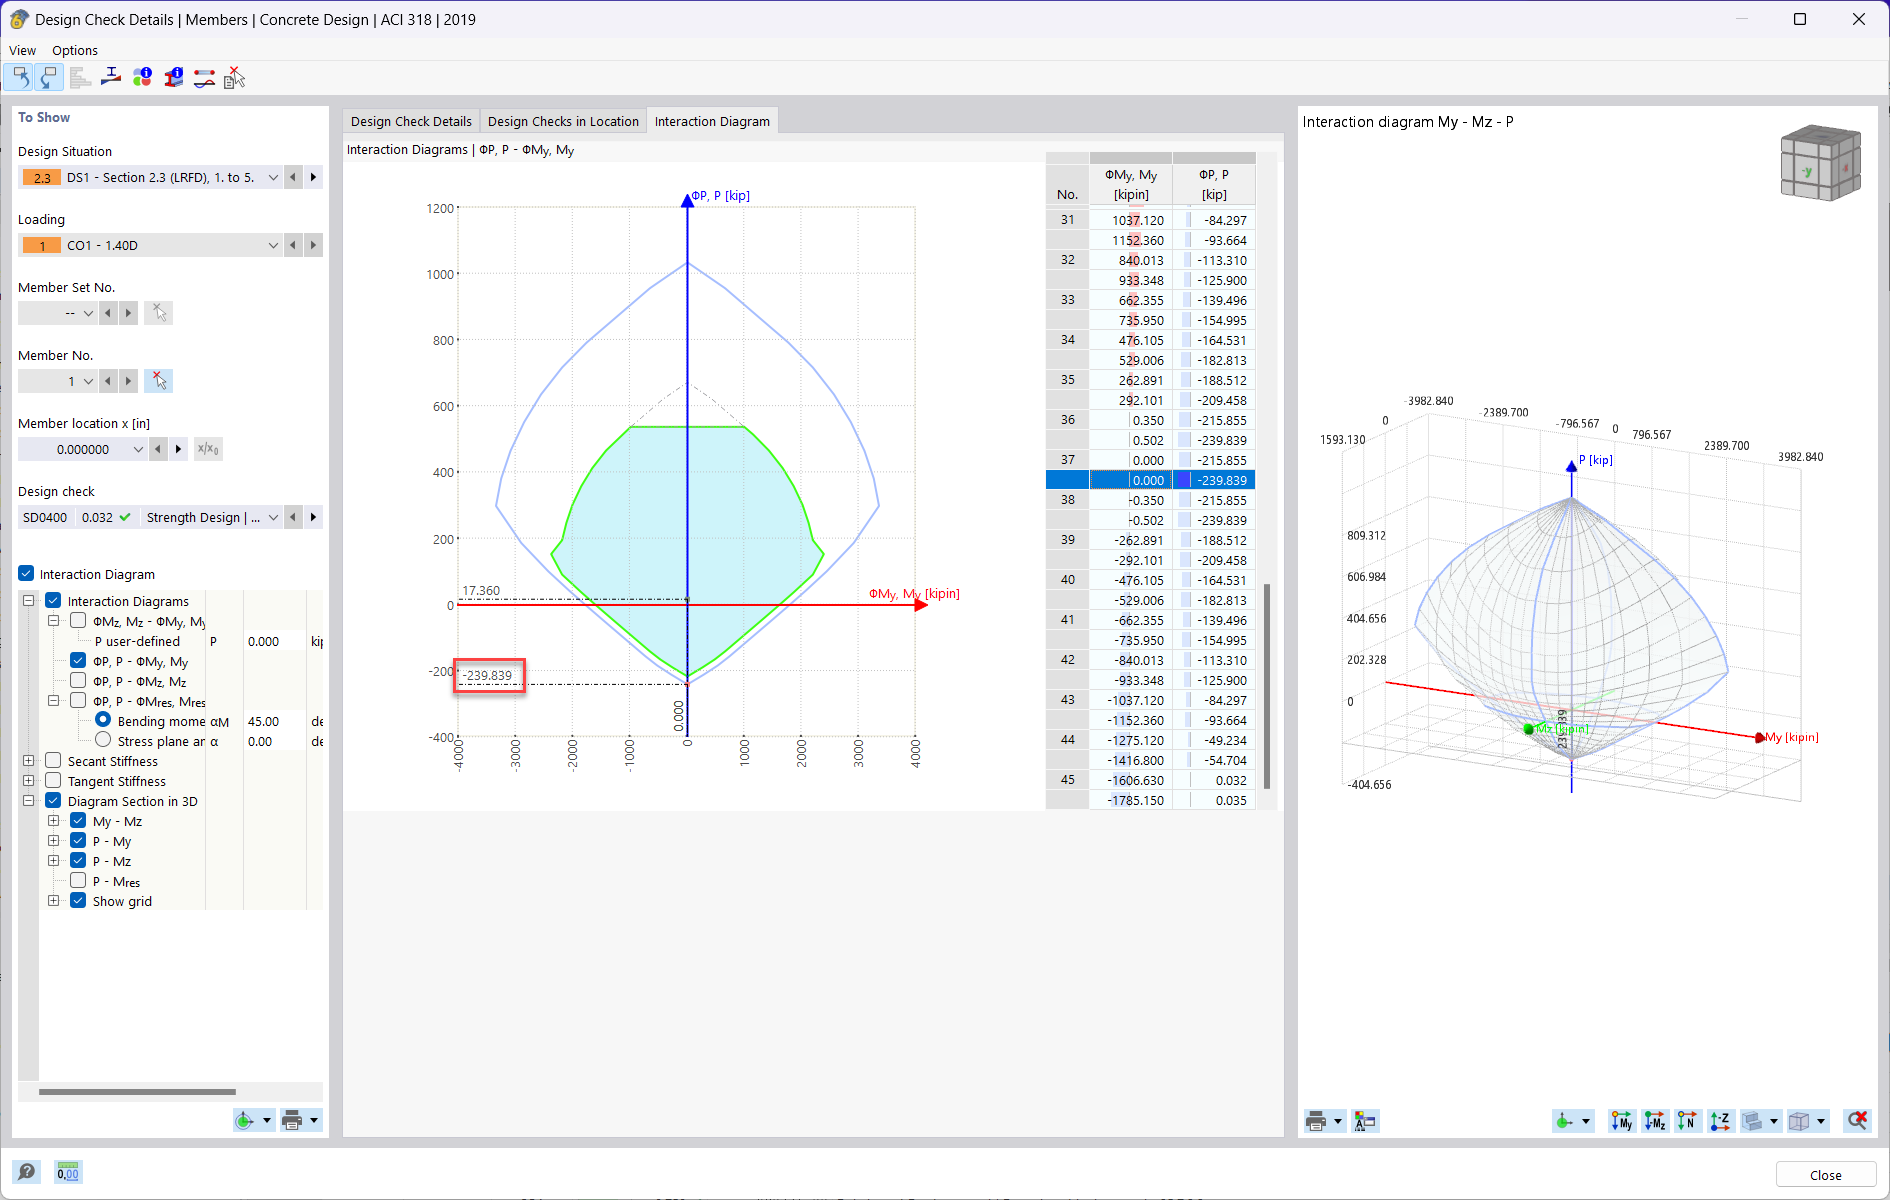
Task: Go to next member number arrow
Action: click(128, 381)
